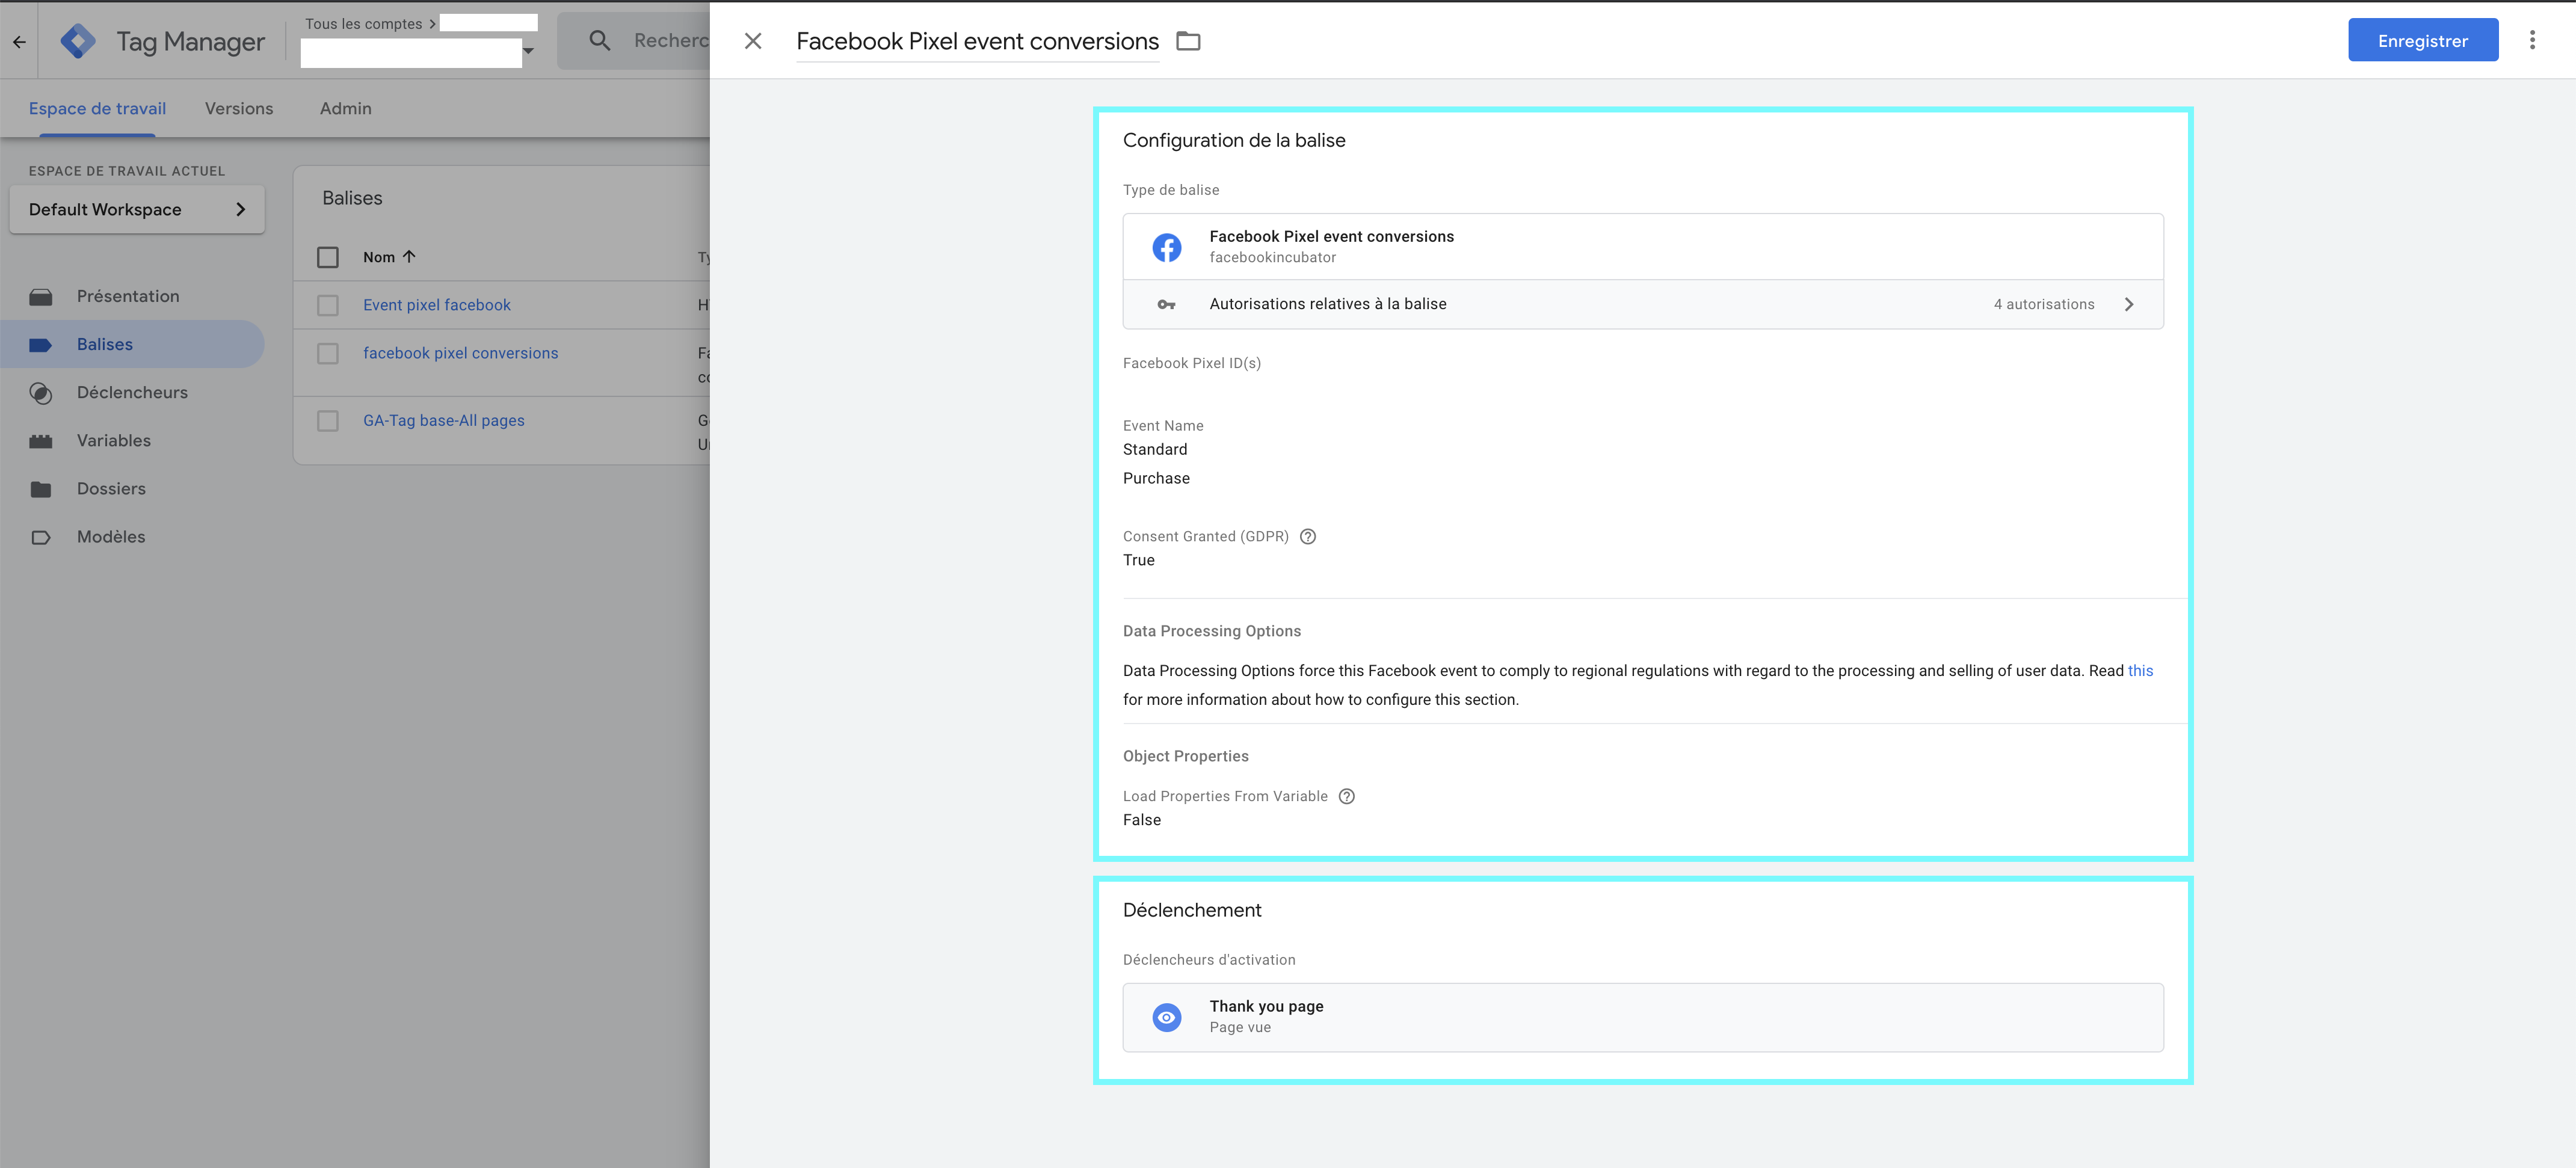Viewport: 2576px width, 1168px height.
Task: Open help for Consent Granted (GDPR)
Action: pos(1307,536)
